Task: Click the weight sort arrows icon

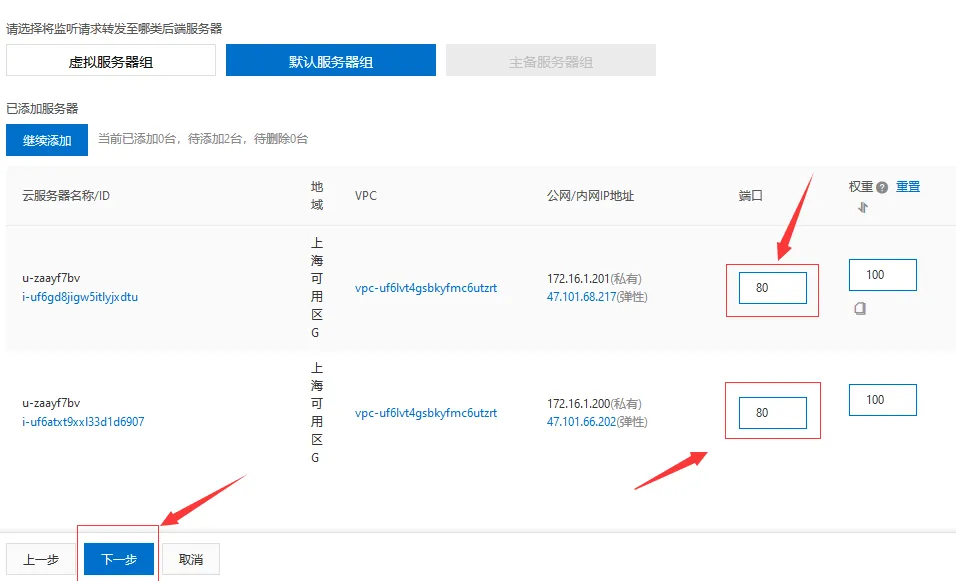Action: 862,208
